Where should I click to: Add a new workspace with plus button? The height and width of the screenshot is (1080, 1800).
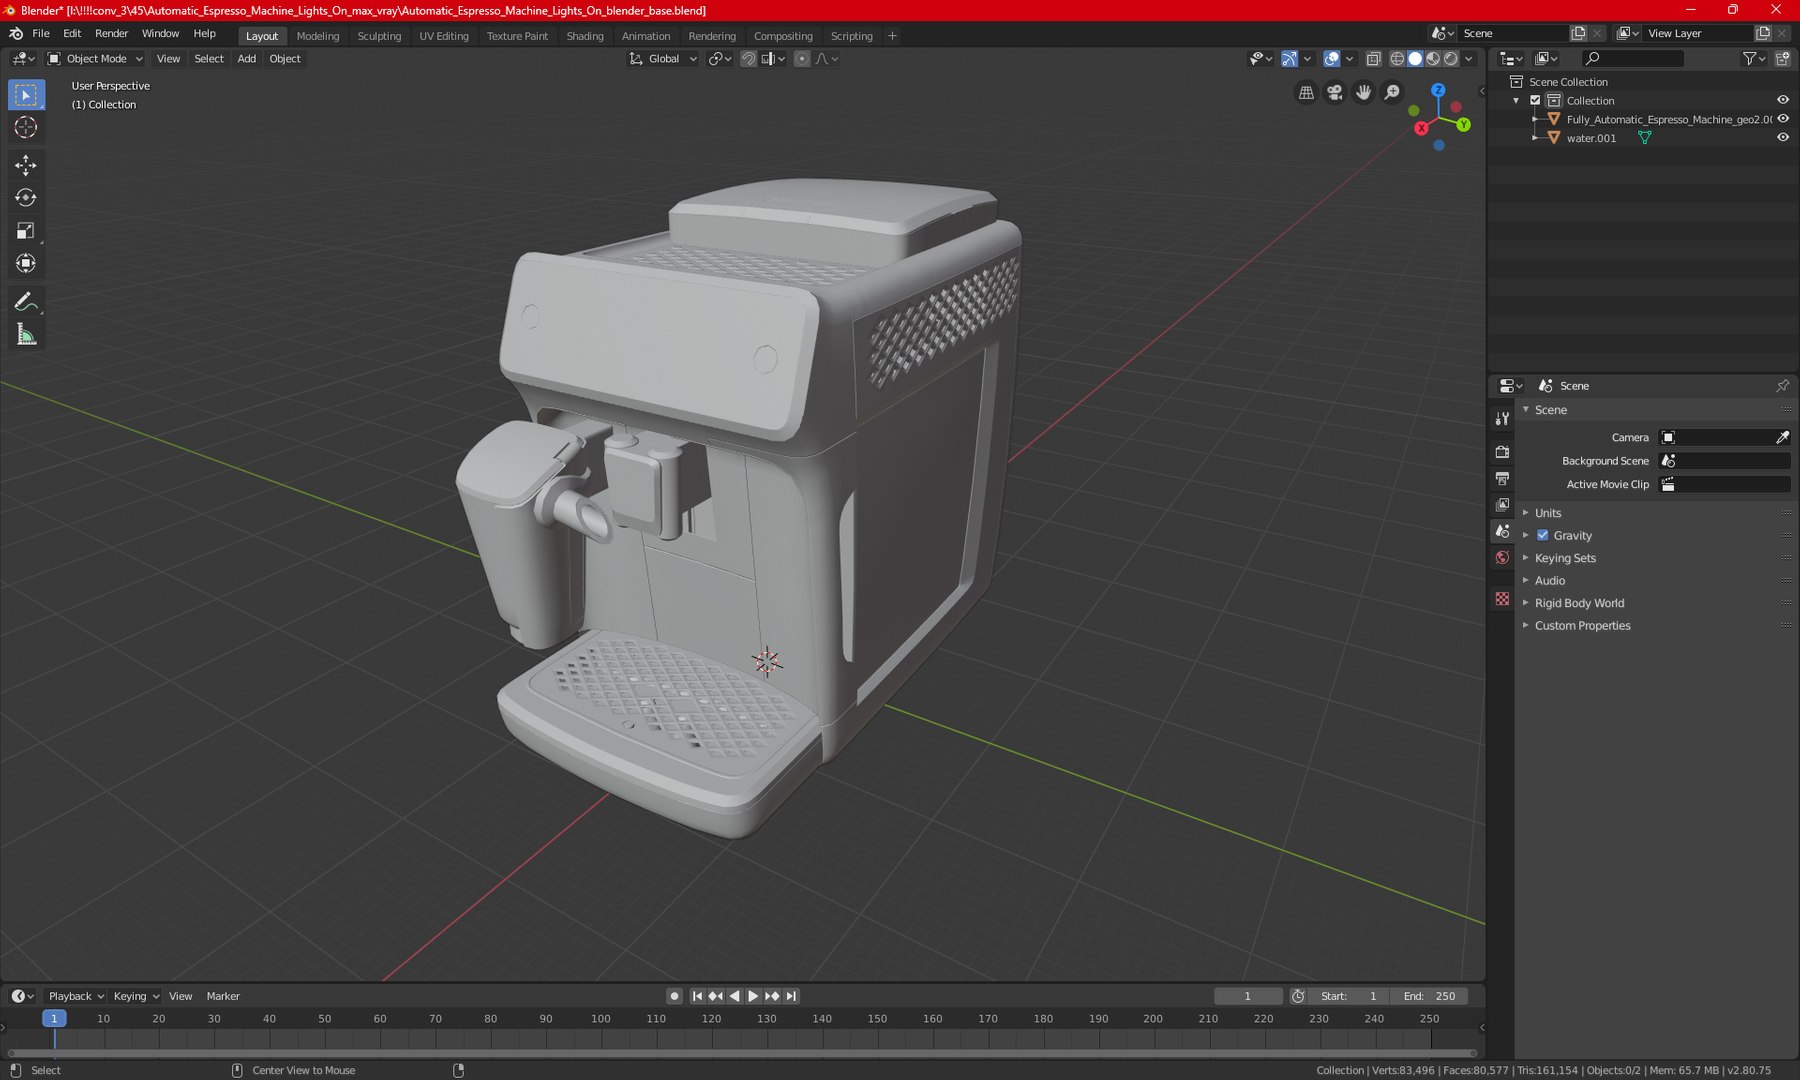[x=892, y=36]
